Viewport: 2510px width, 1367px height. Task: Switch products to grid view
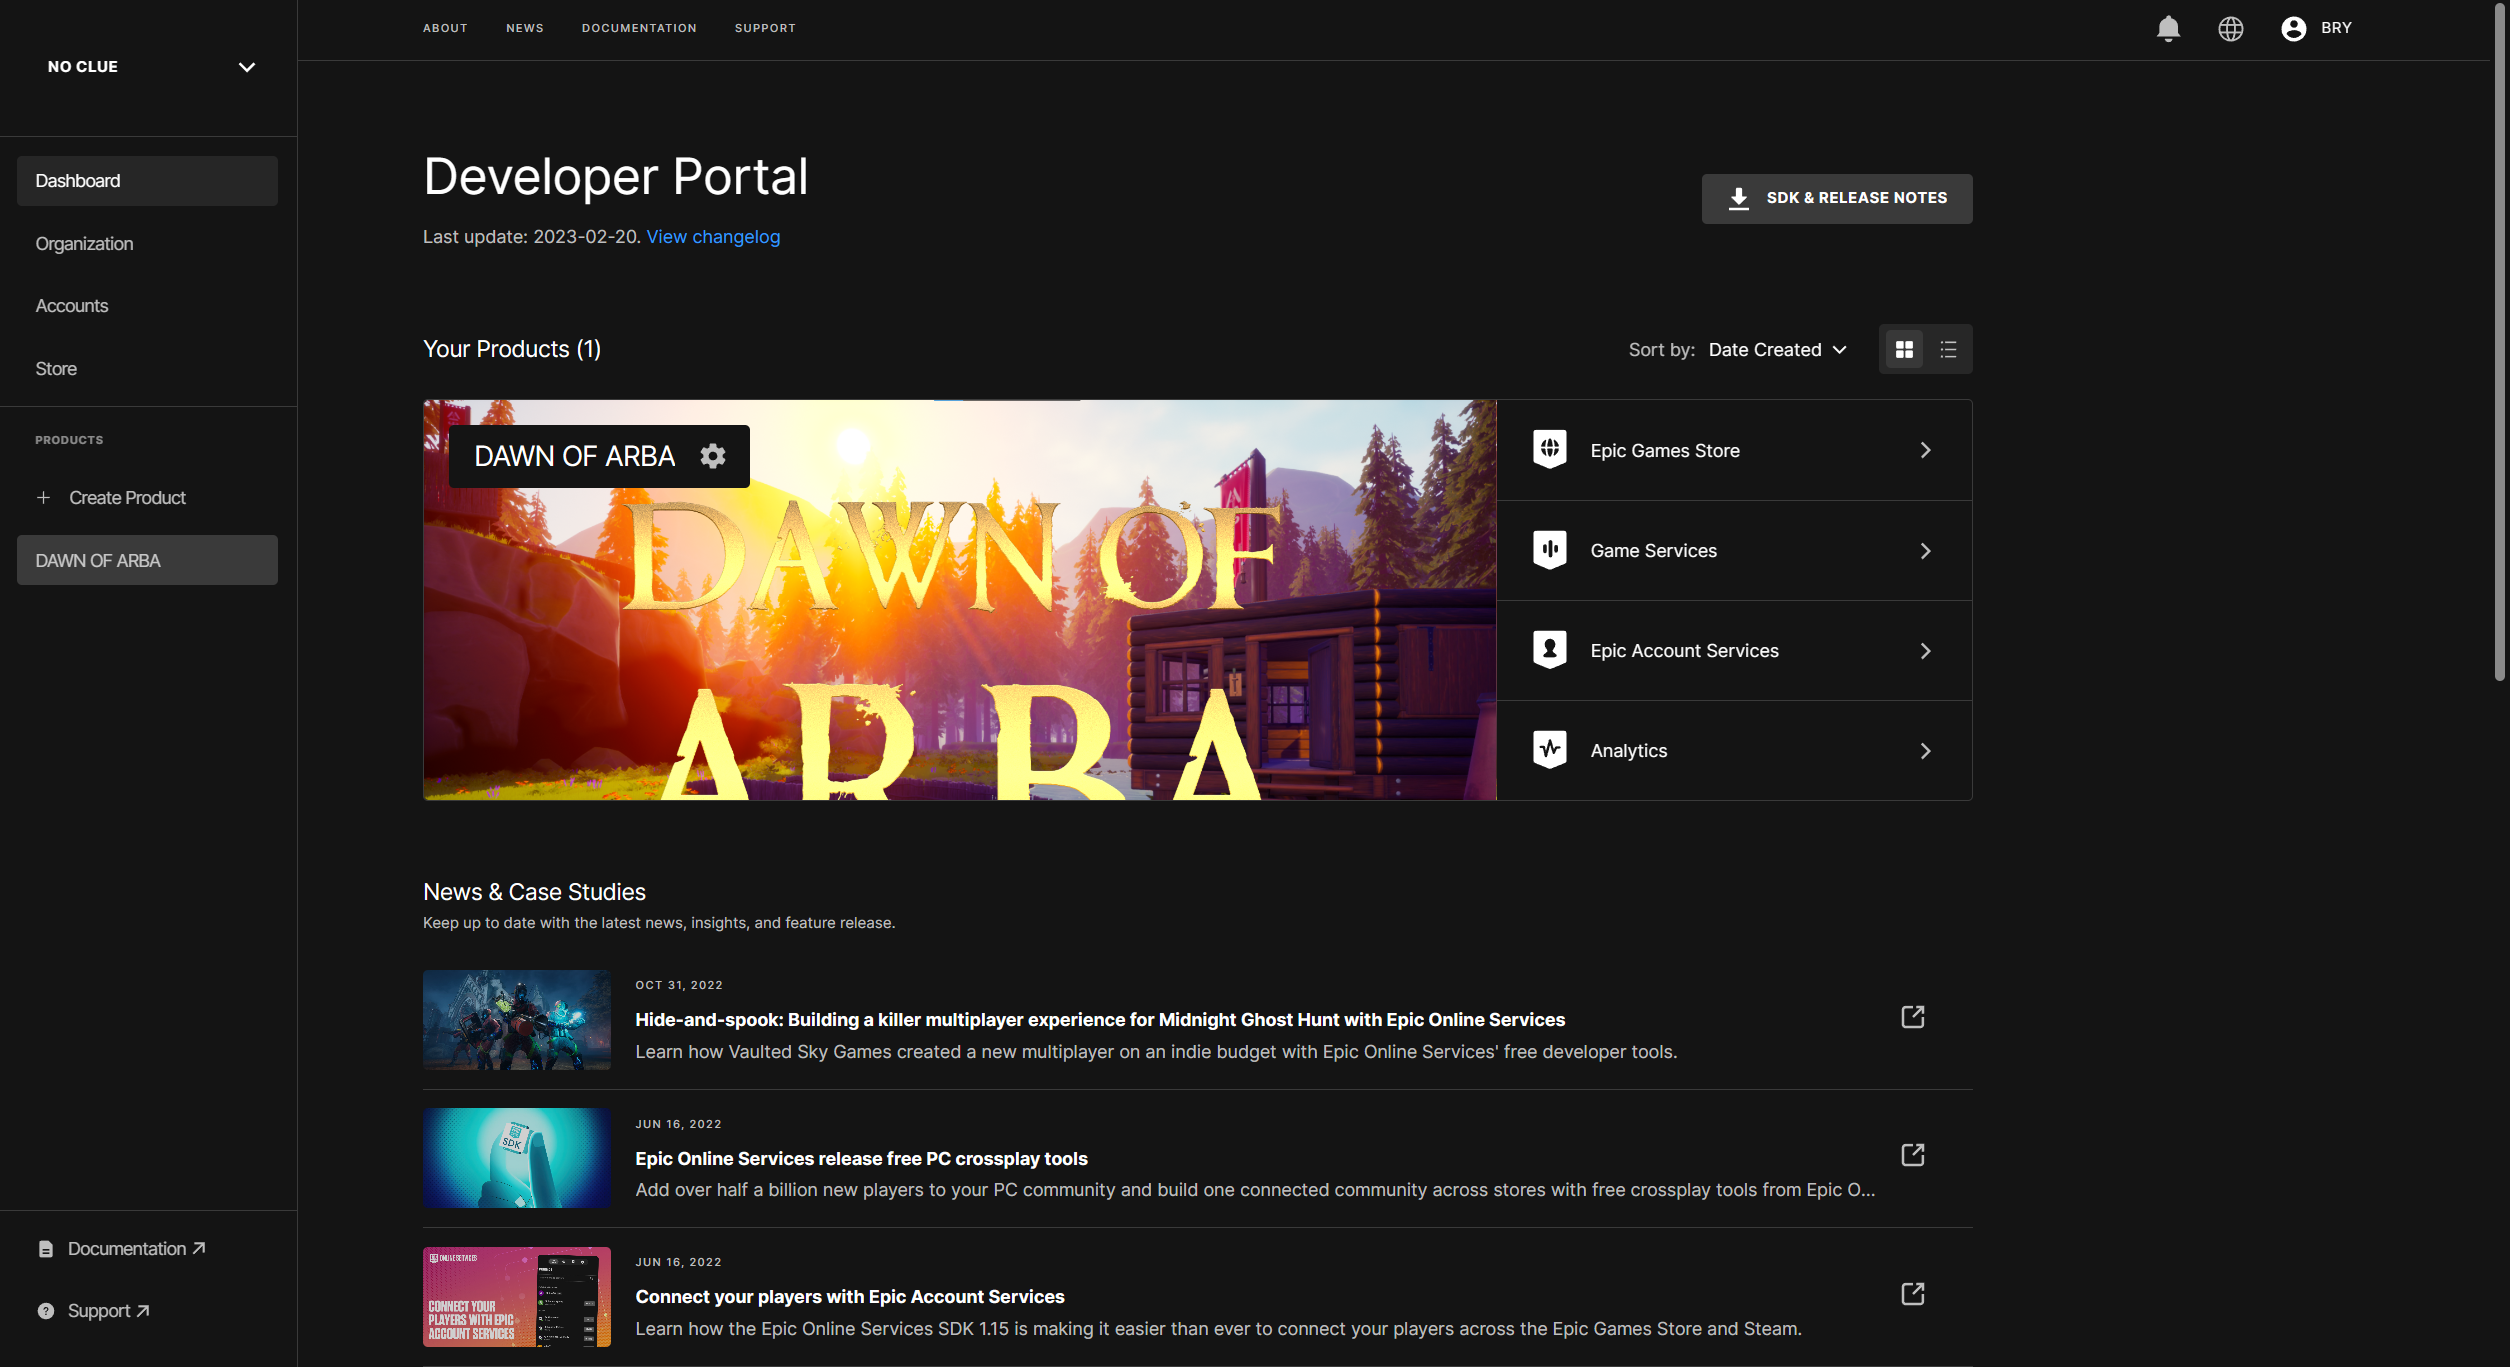point(1903,349)
